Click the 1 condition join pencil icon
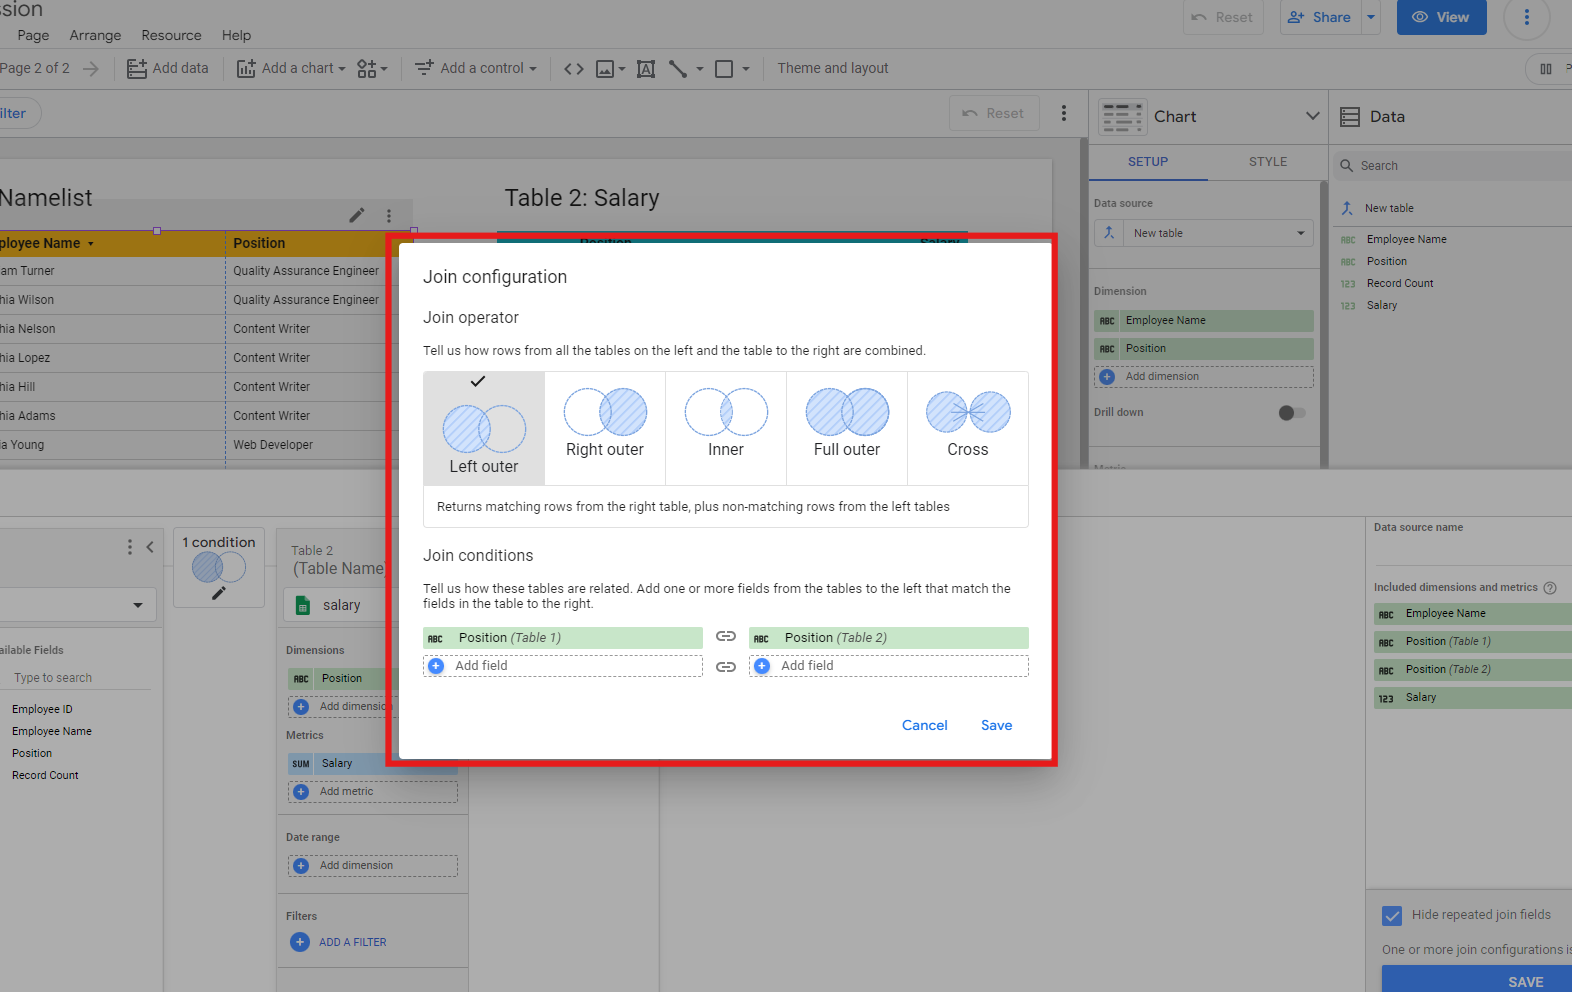1572x992 pixels. coord(219,593)
